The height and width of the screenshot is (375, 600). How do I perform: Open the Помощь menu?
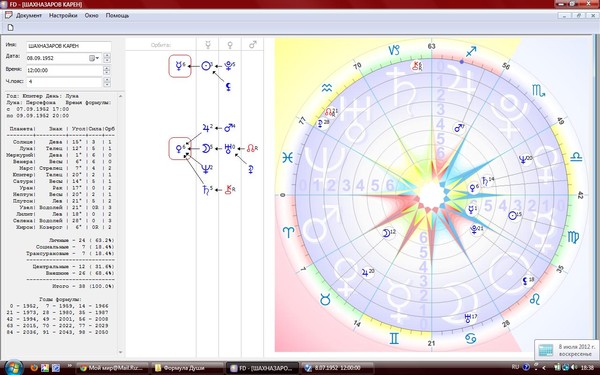tap(117, 16)
